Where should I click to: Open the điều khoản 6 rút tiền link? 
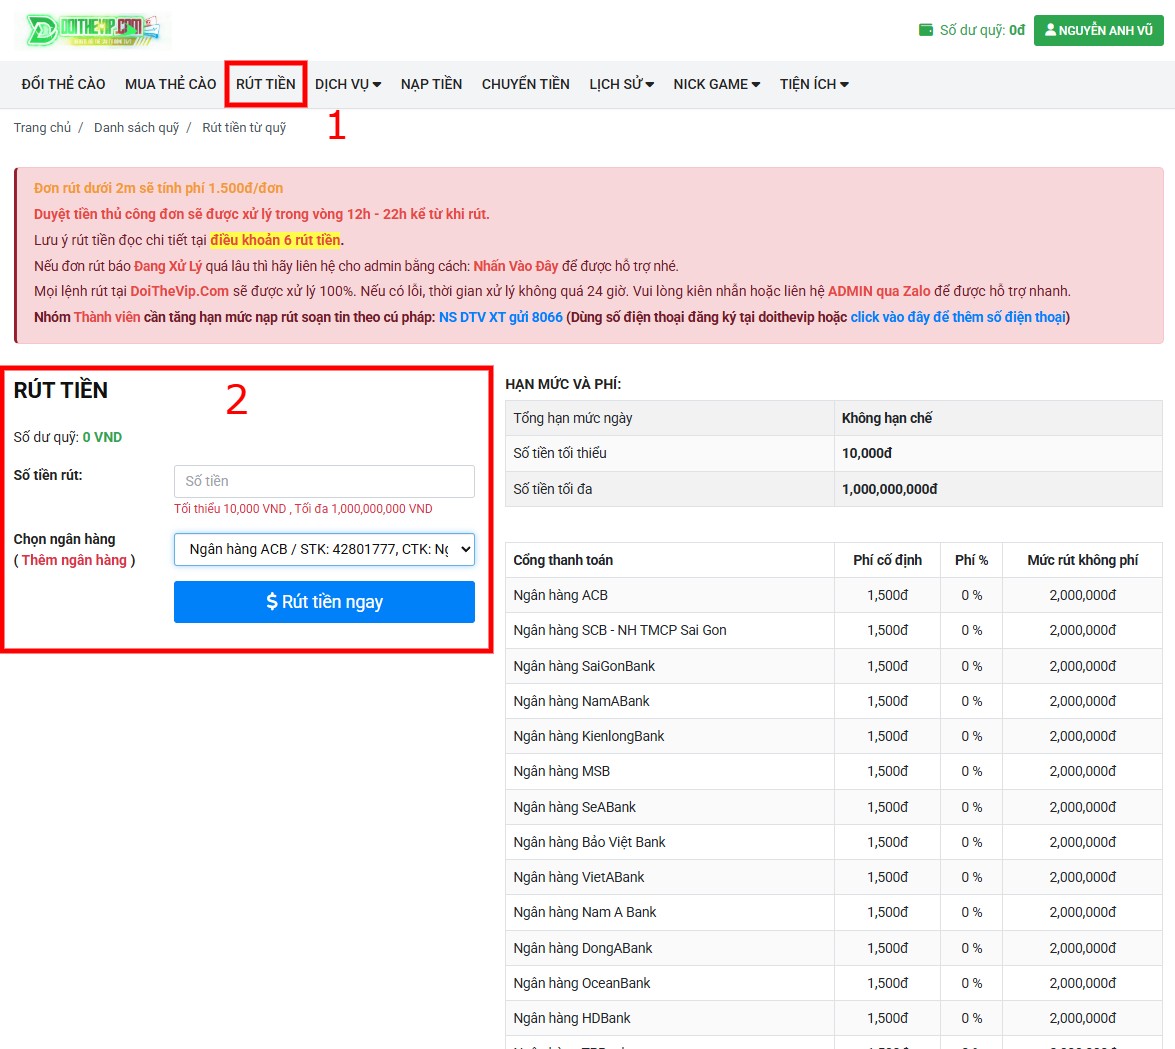tap(275, 240)
